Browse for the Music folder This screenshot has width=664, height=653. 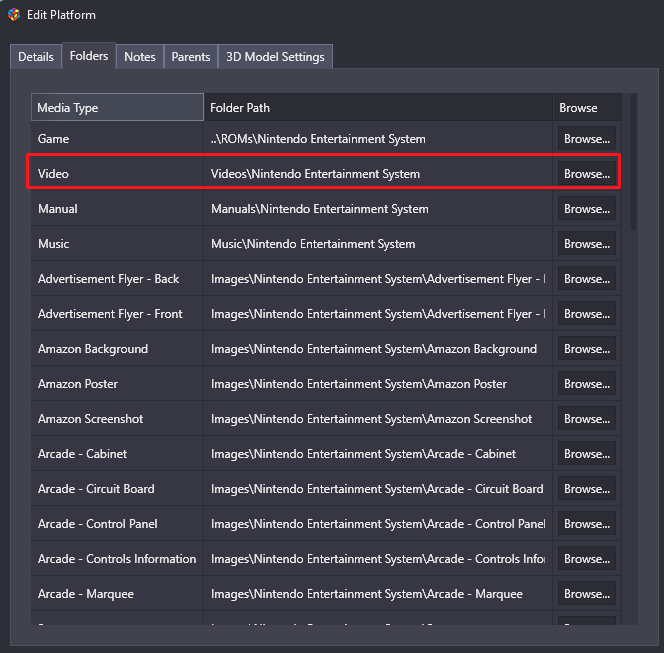tap(587, 244)
